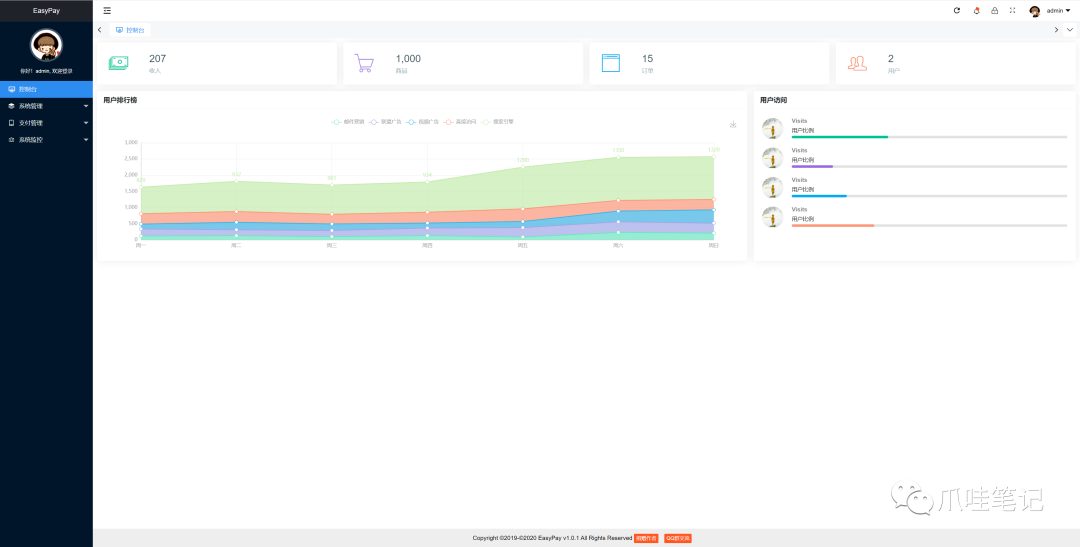Click the orange users icon card
The width and height of the screenshot is (1080, 547).
pyautogui.click(x=955, y=63)
